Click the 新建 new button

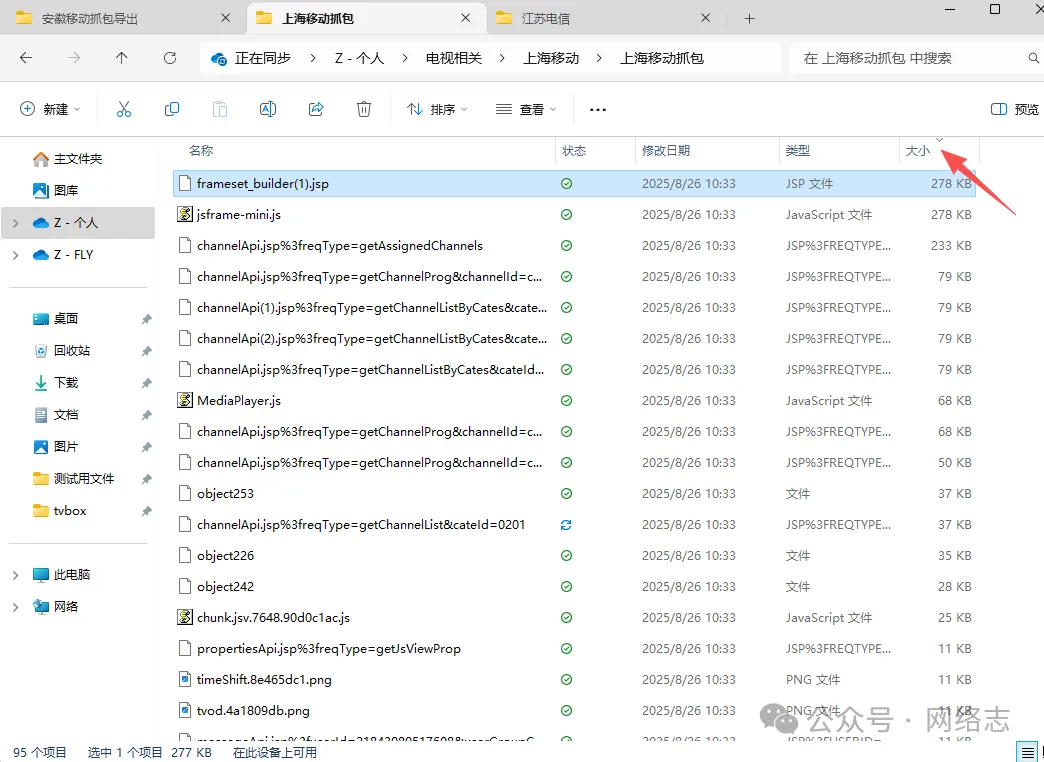[x=50, y=109]
